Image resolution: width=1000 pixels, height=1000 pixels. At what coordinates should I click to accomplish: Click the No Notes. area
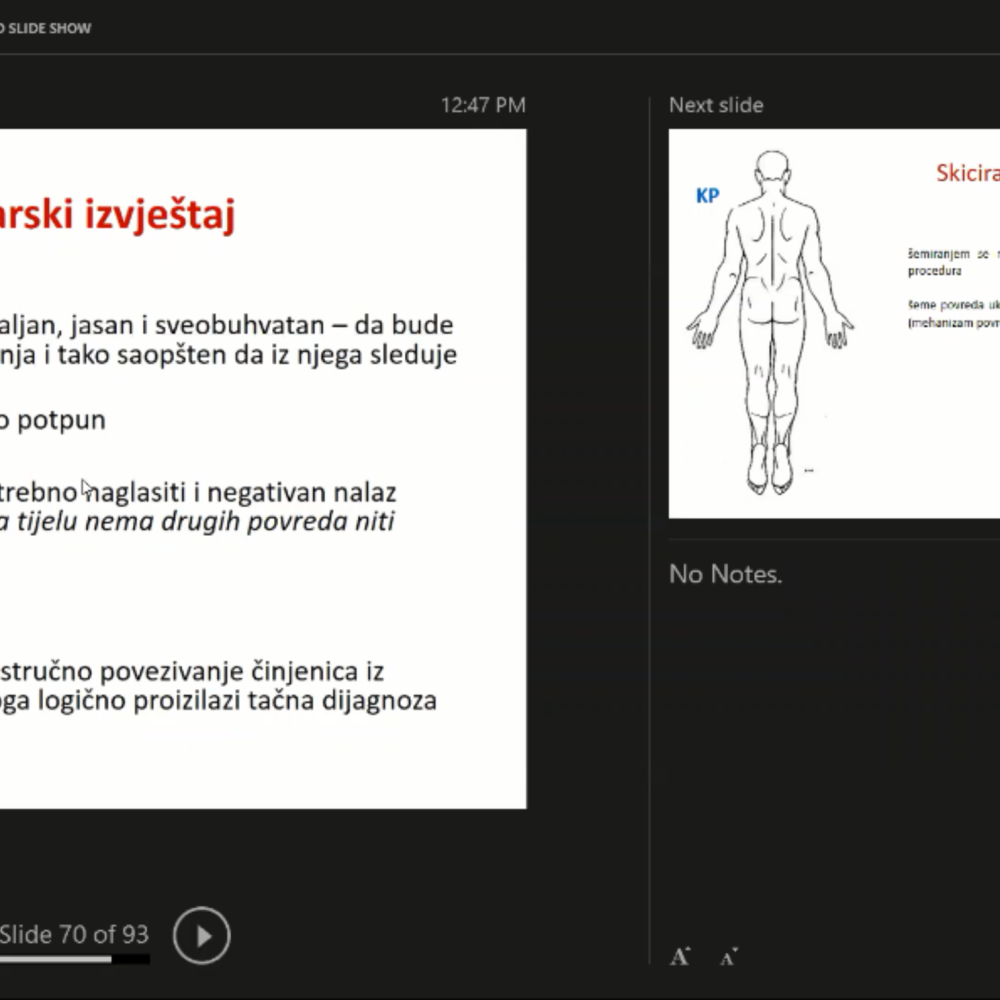tap(725, 574)
